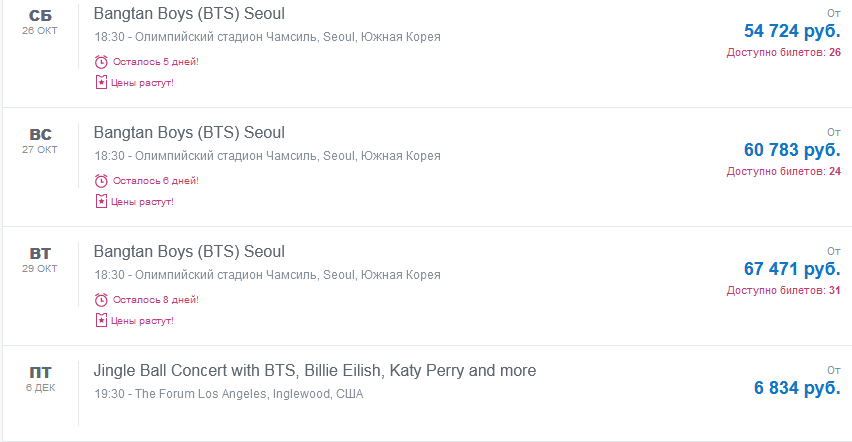Open the Bangtan Boys Seoul event on 27 ОКТ
852x442 pixels.
tap(189, 133)
